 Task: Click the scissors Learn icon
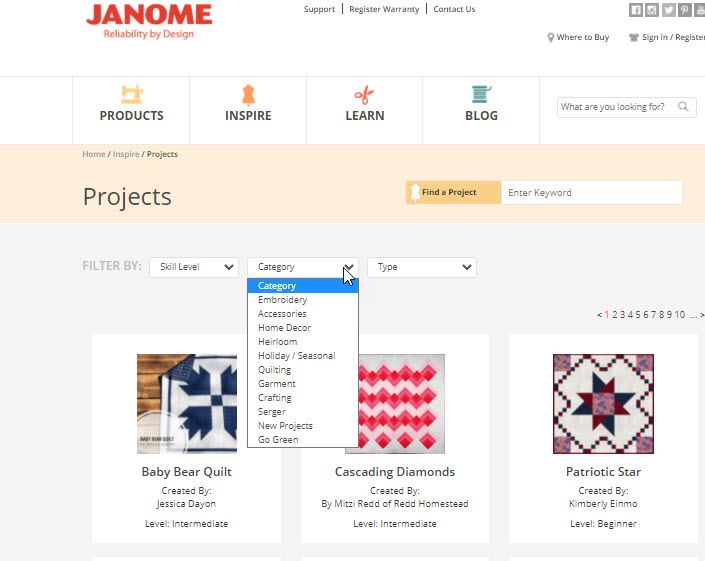coord(364,94)
